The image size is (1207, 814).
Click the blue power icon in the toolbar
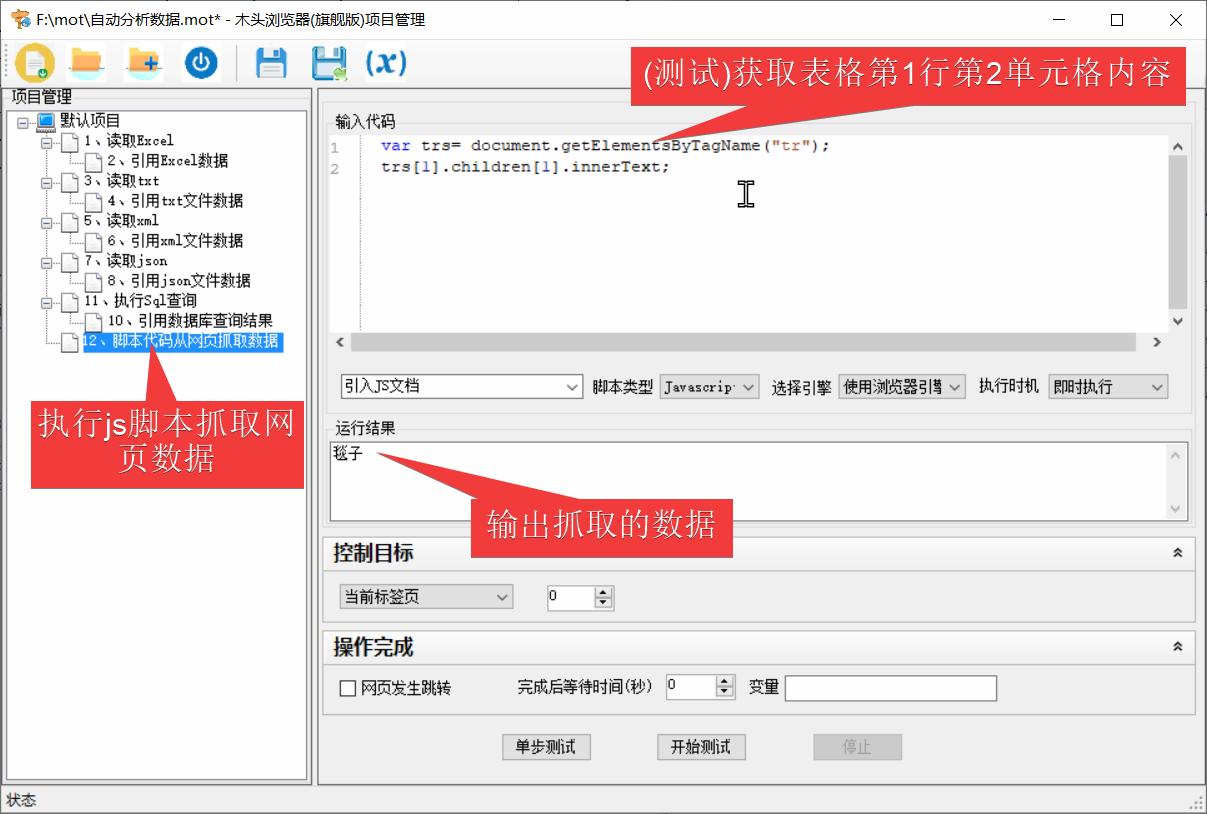(x=201, y=62)
